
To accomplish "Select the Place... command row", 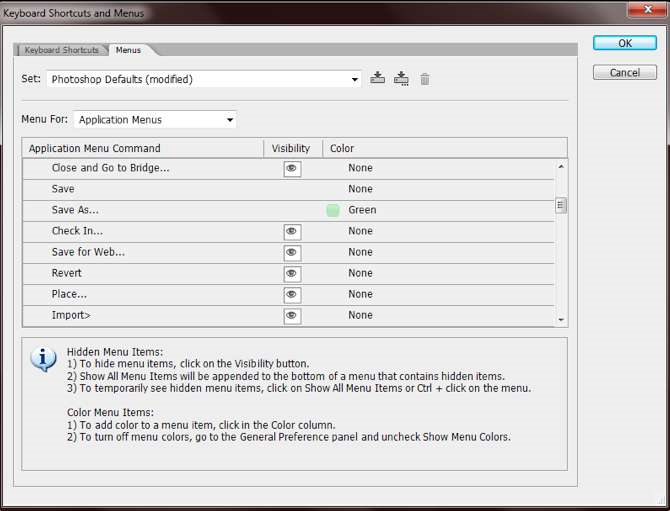I will tap(288, 294).
